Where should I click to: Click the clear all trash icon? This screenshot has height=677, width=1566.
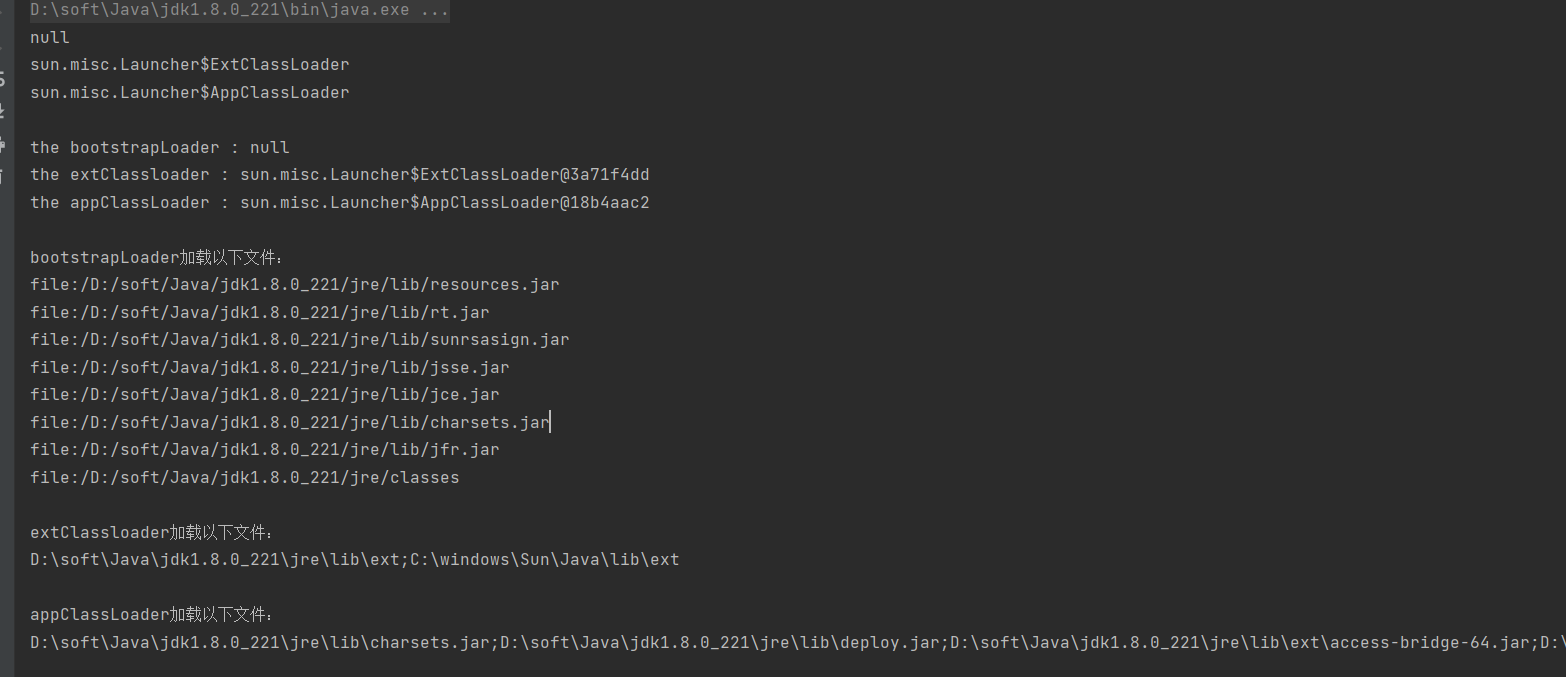[x=2, y=175]
